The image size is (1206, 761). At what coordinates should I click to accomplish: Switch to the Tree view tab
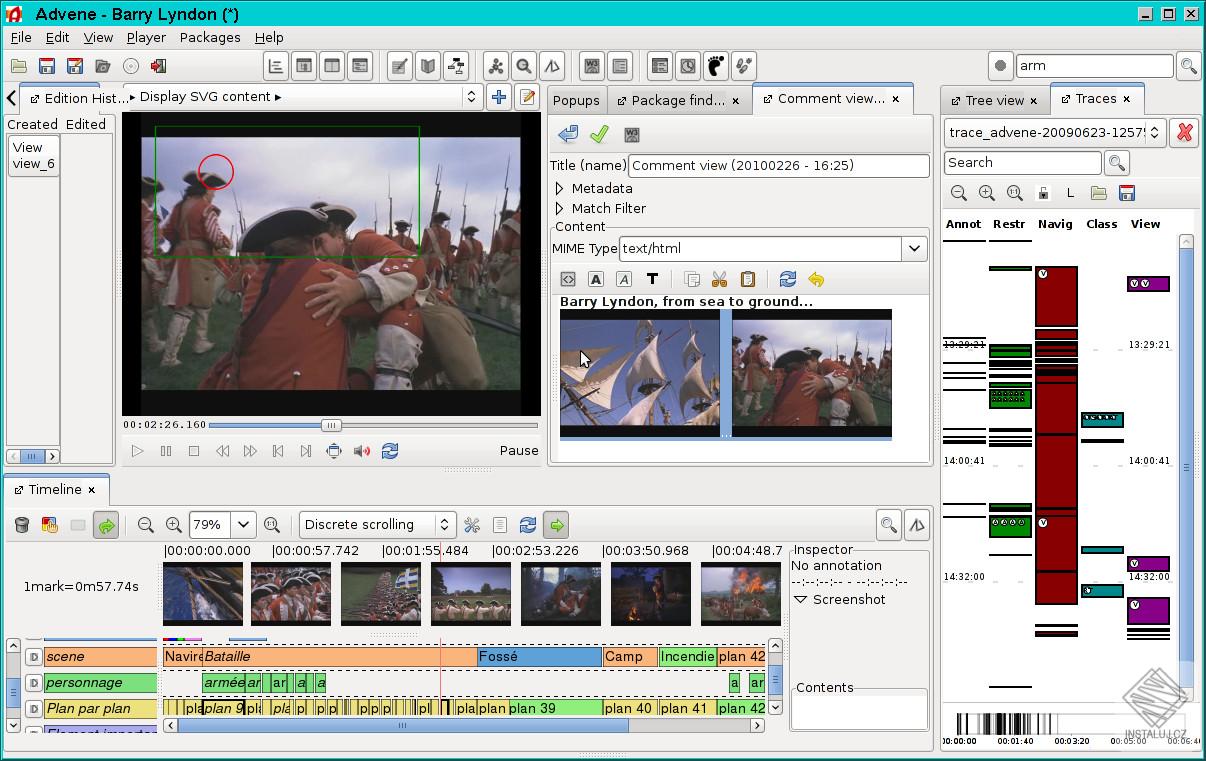994,100
